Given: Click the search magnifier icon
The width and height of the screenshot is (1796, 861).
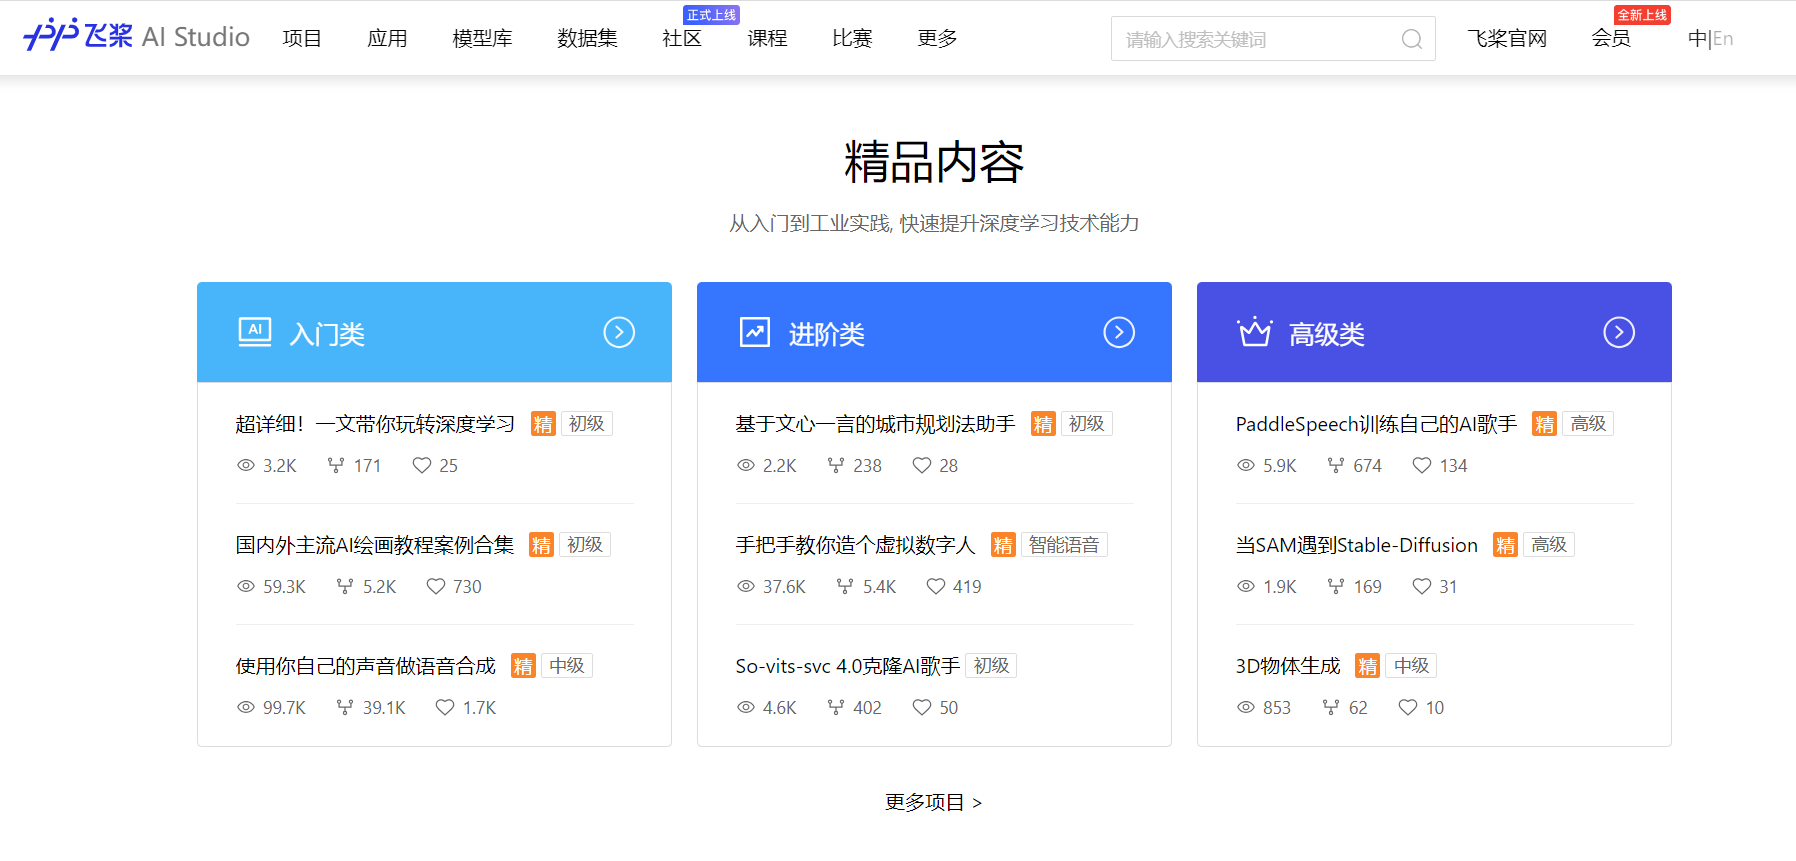Looking at the screenshot, I should coord(1411,39).
